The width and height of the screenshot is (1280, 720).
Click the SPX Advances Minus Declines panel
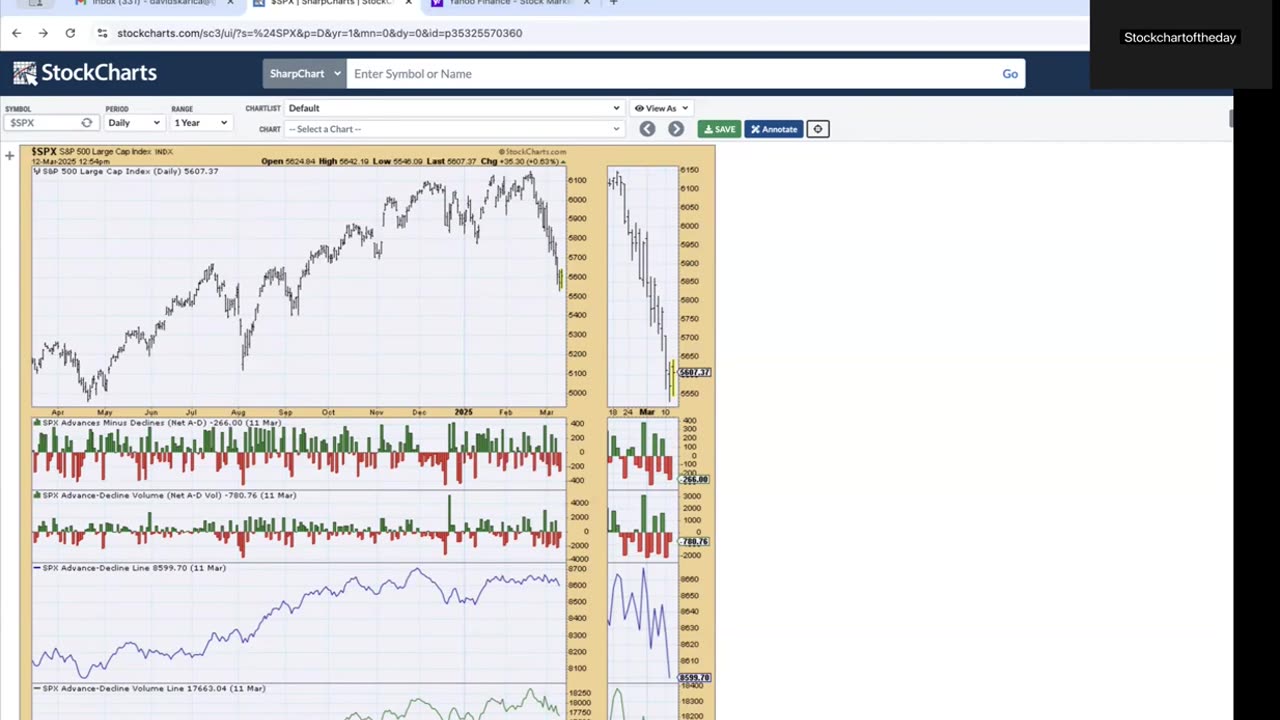tap(298, 453)
